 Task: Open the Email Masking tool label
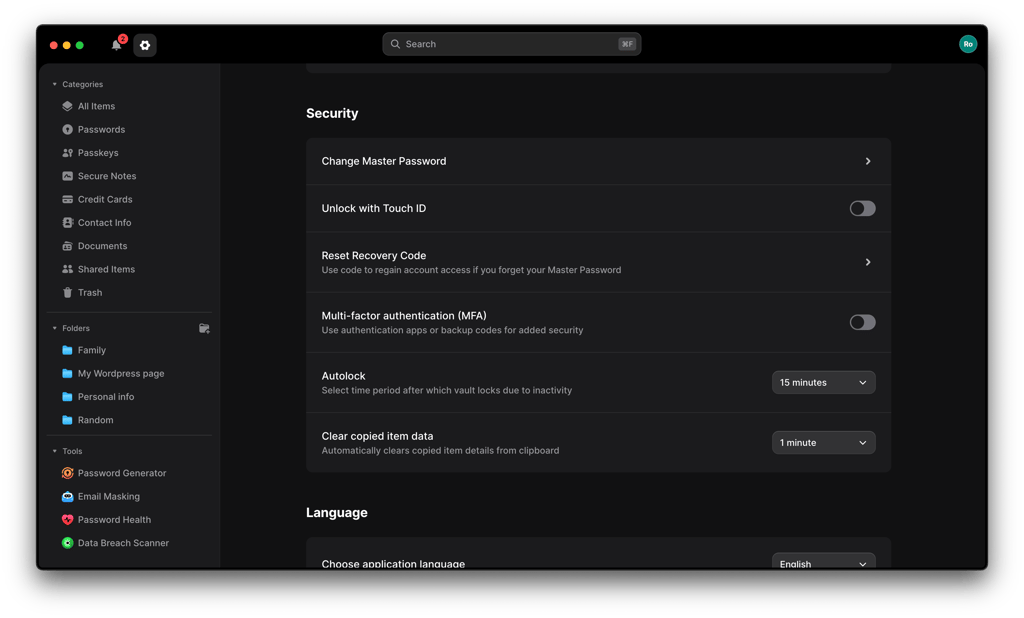click(109, 496)
